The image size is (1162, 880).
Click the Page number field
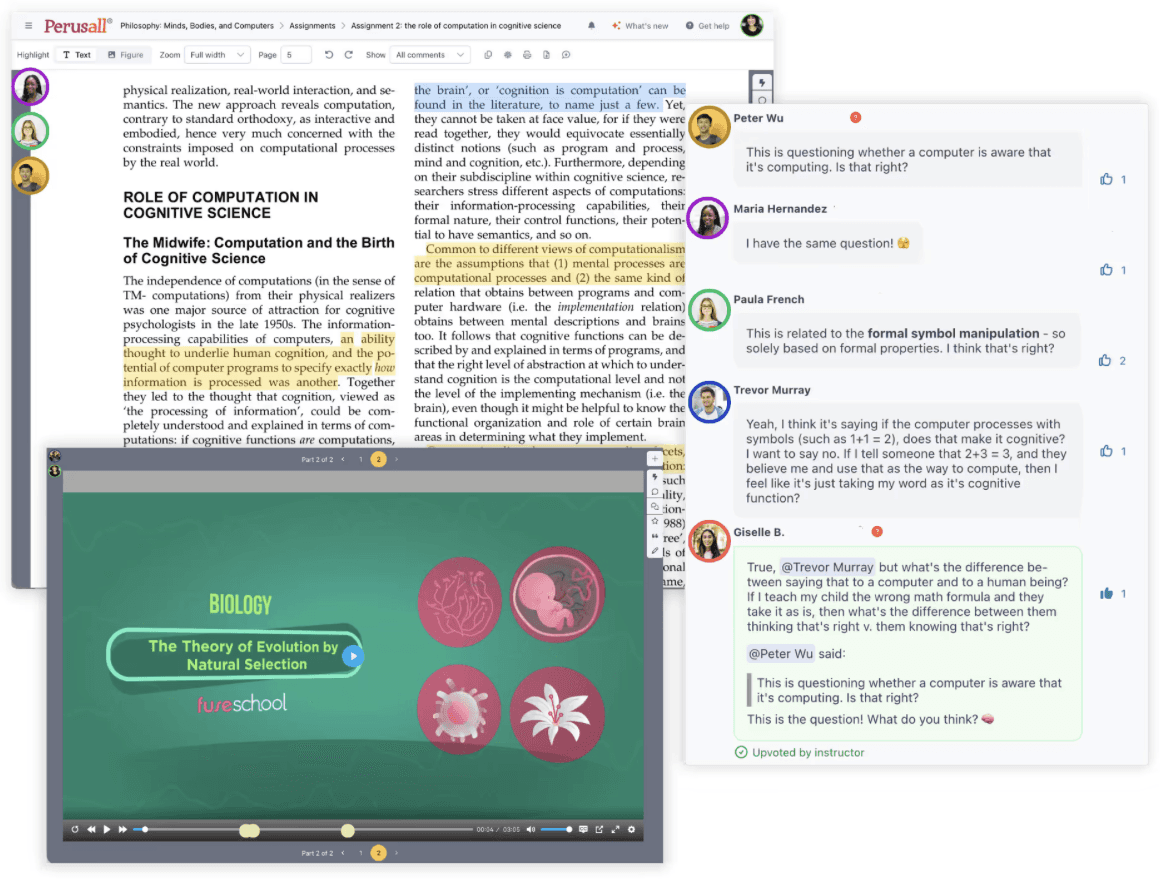(296, 55)
